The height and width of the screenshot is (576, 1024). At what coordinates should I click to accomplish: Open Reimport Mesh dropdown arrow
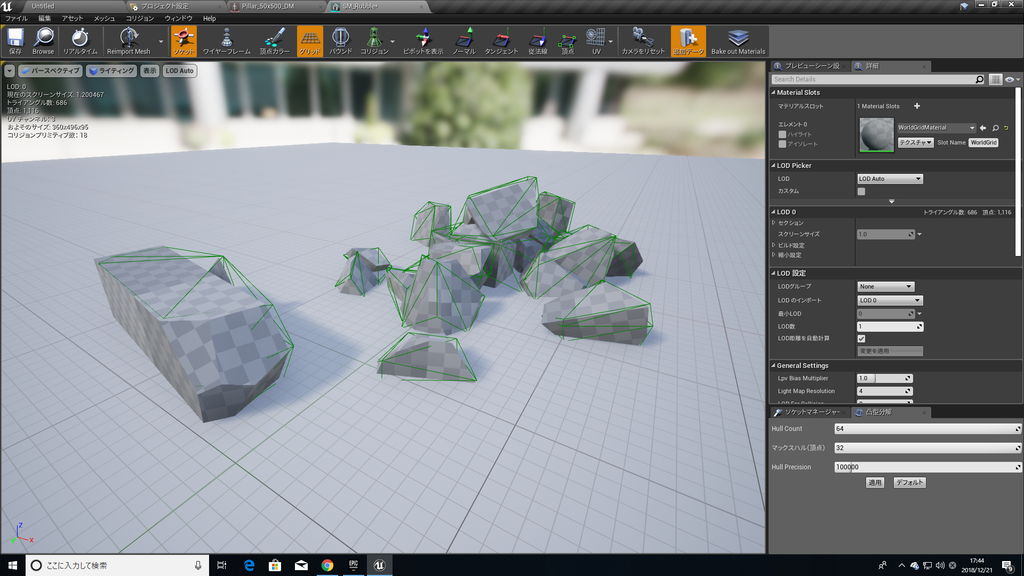(161, 42)
